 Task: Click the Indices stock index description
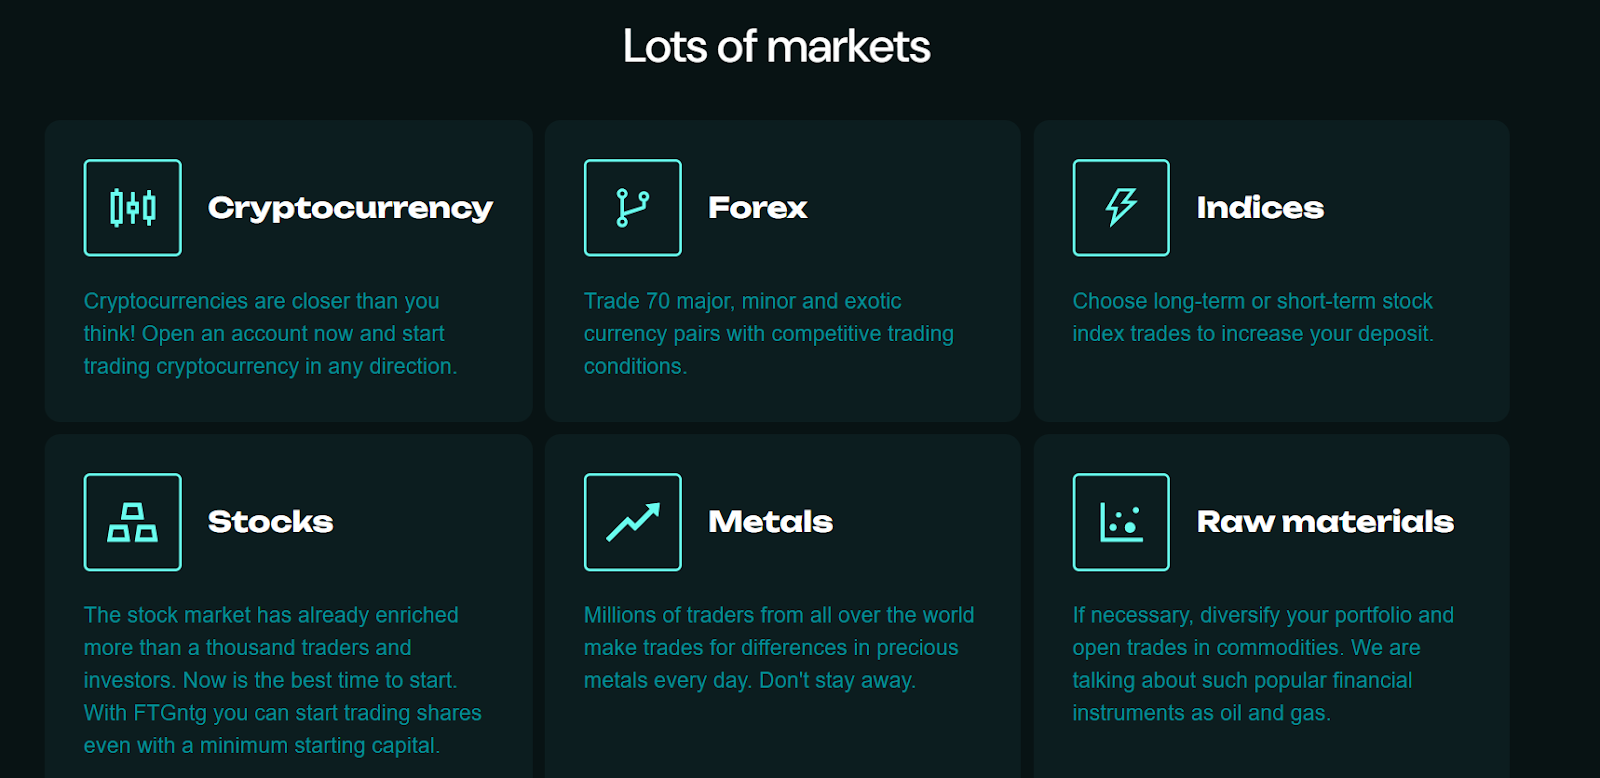1253,317
